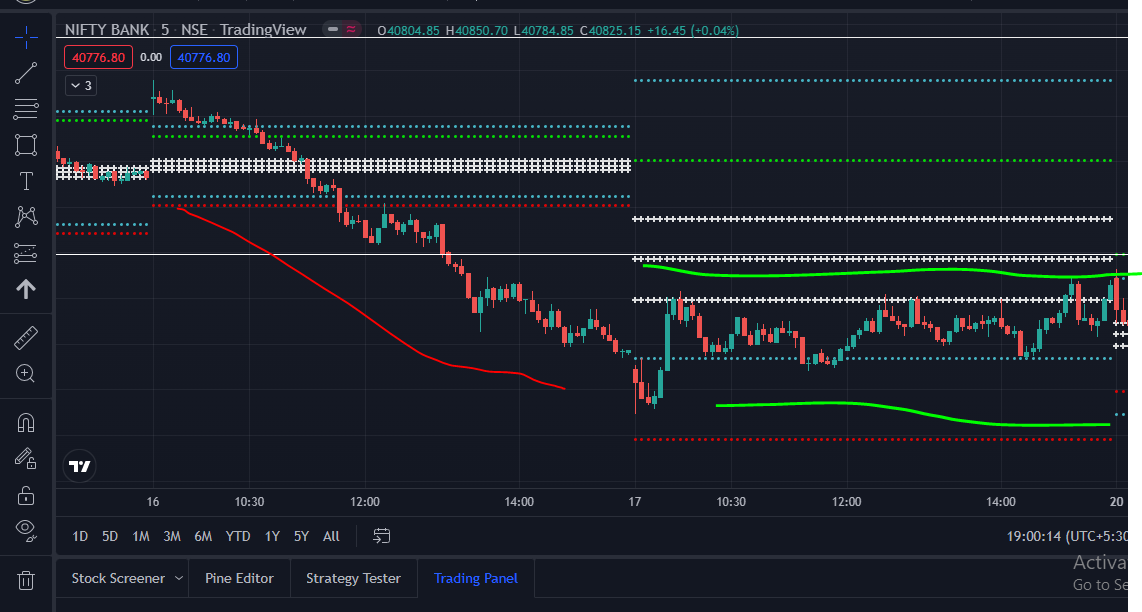Set chart range to 1D
This screenshot has width=1142, height=612.
(80, 536)
